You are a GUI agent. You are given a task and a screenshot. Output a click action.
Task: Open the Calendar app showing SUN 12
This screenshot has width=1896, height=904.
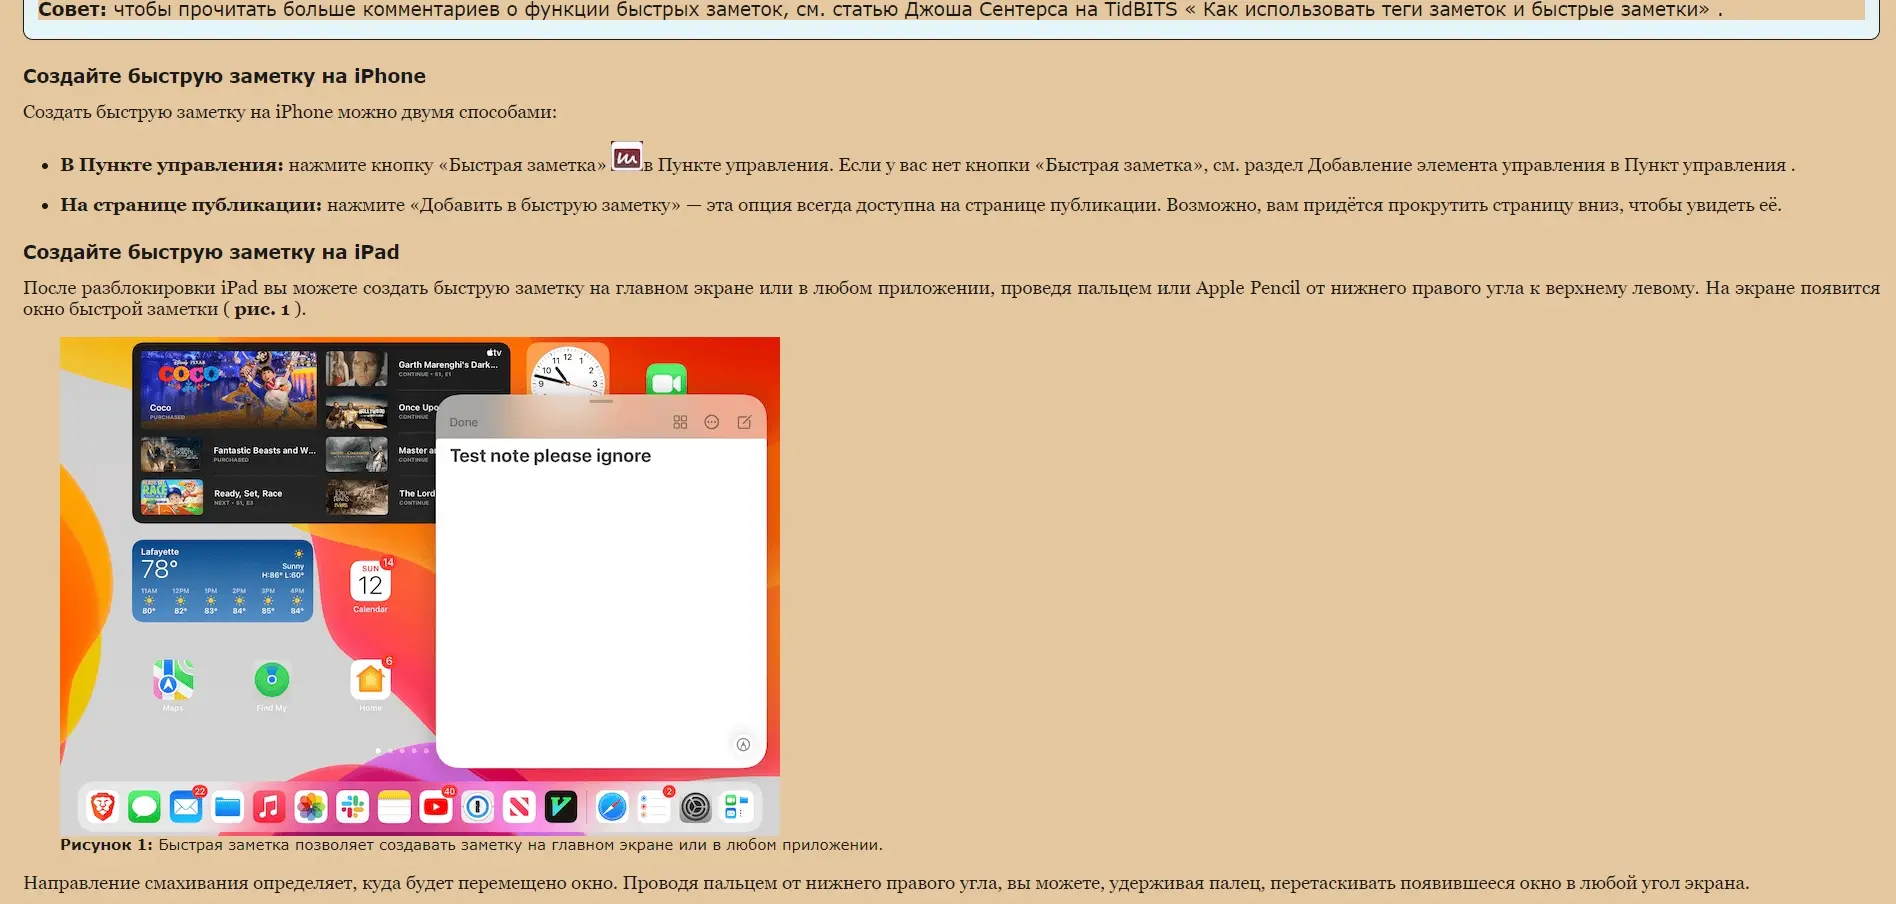click(x=370, y=581)
